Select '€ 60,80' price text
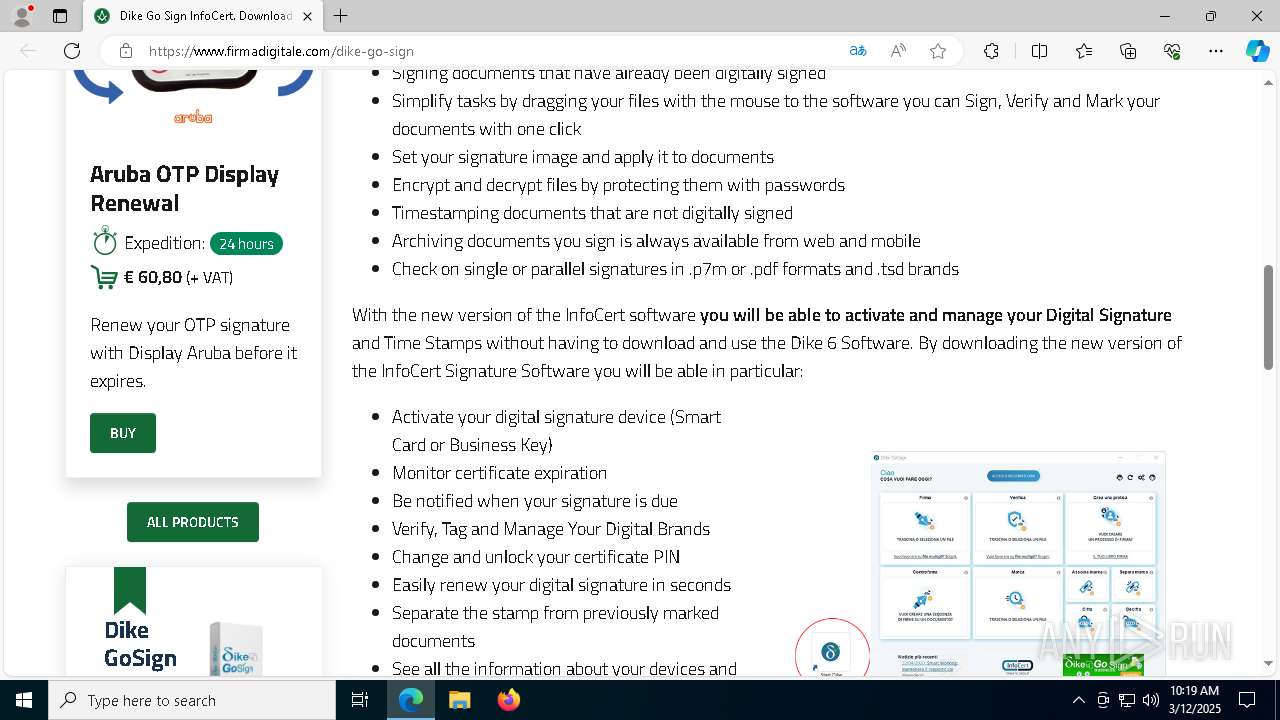The width and height of the screenshot is (1280, 720). [153, 277]
